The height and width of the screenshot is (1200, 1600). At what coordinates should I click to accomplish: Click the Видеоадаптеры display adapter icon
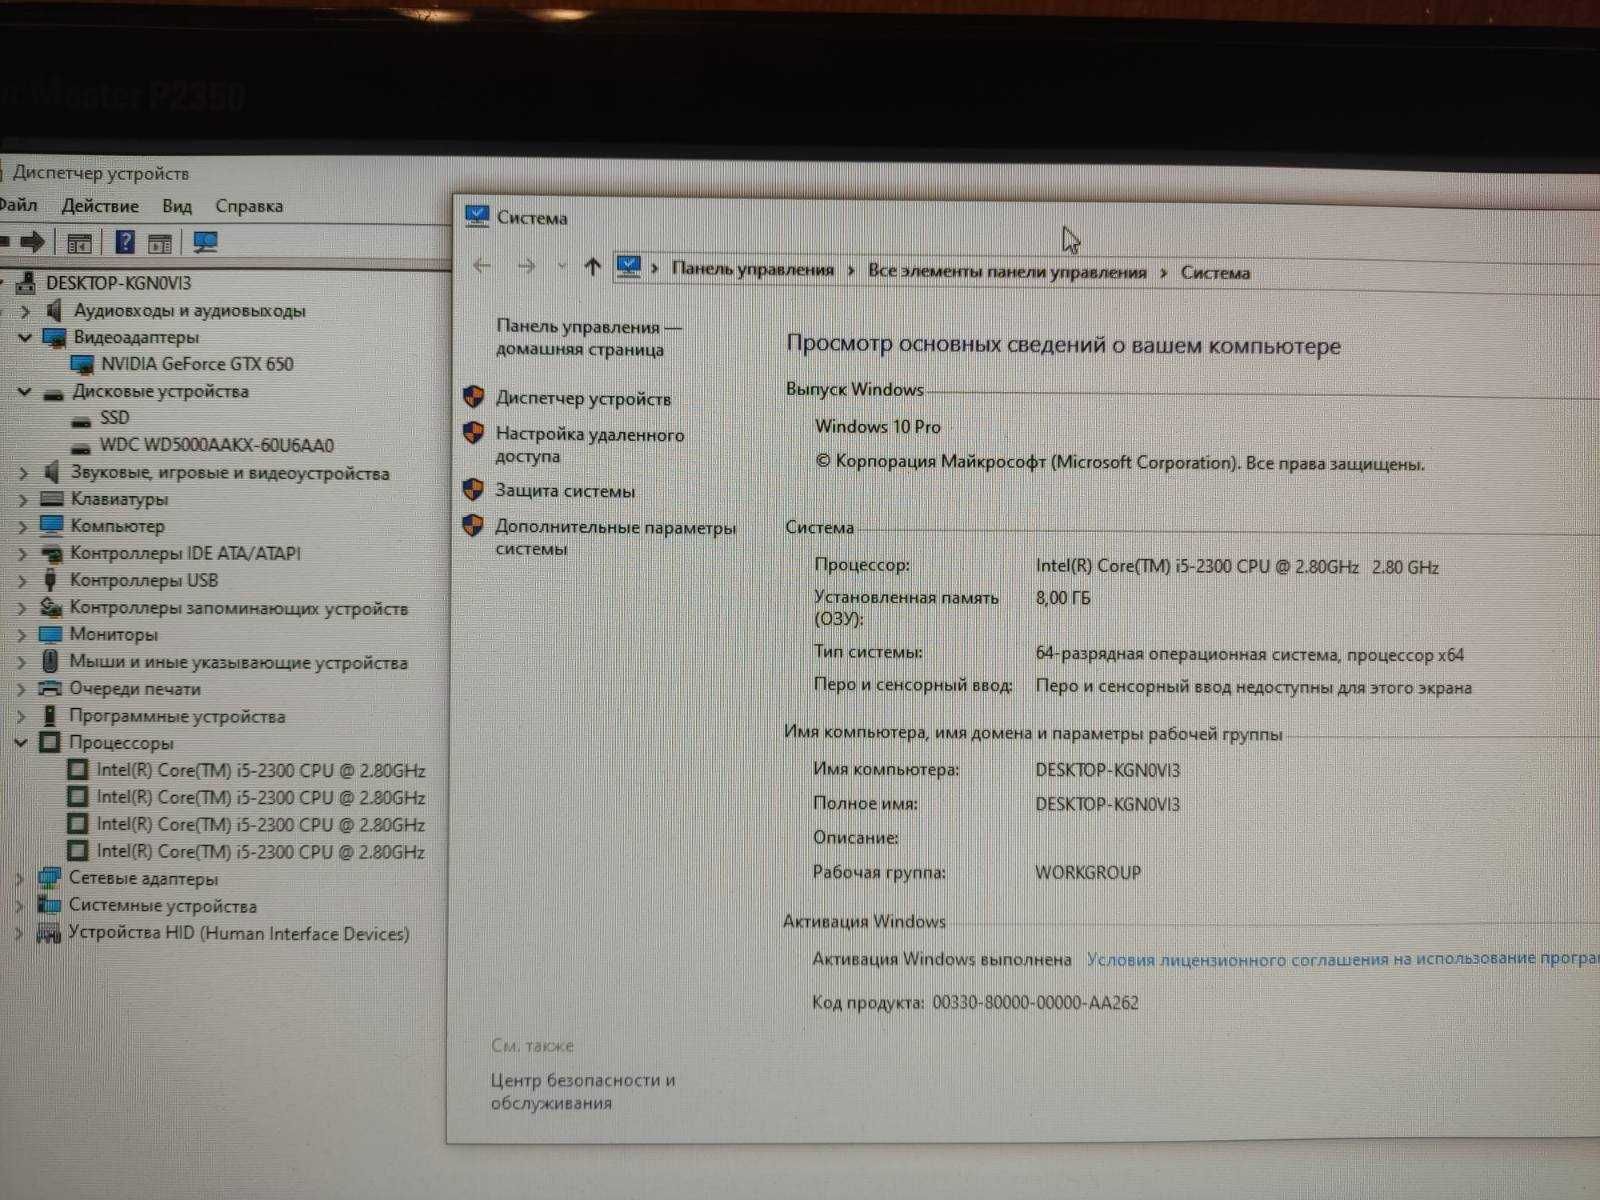[x=54, y=338]
